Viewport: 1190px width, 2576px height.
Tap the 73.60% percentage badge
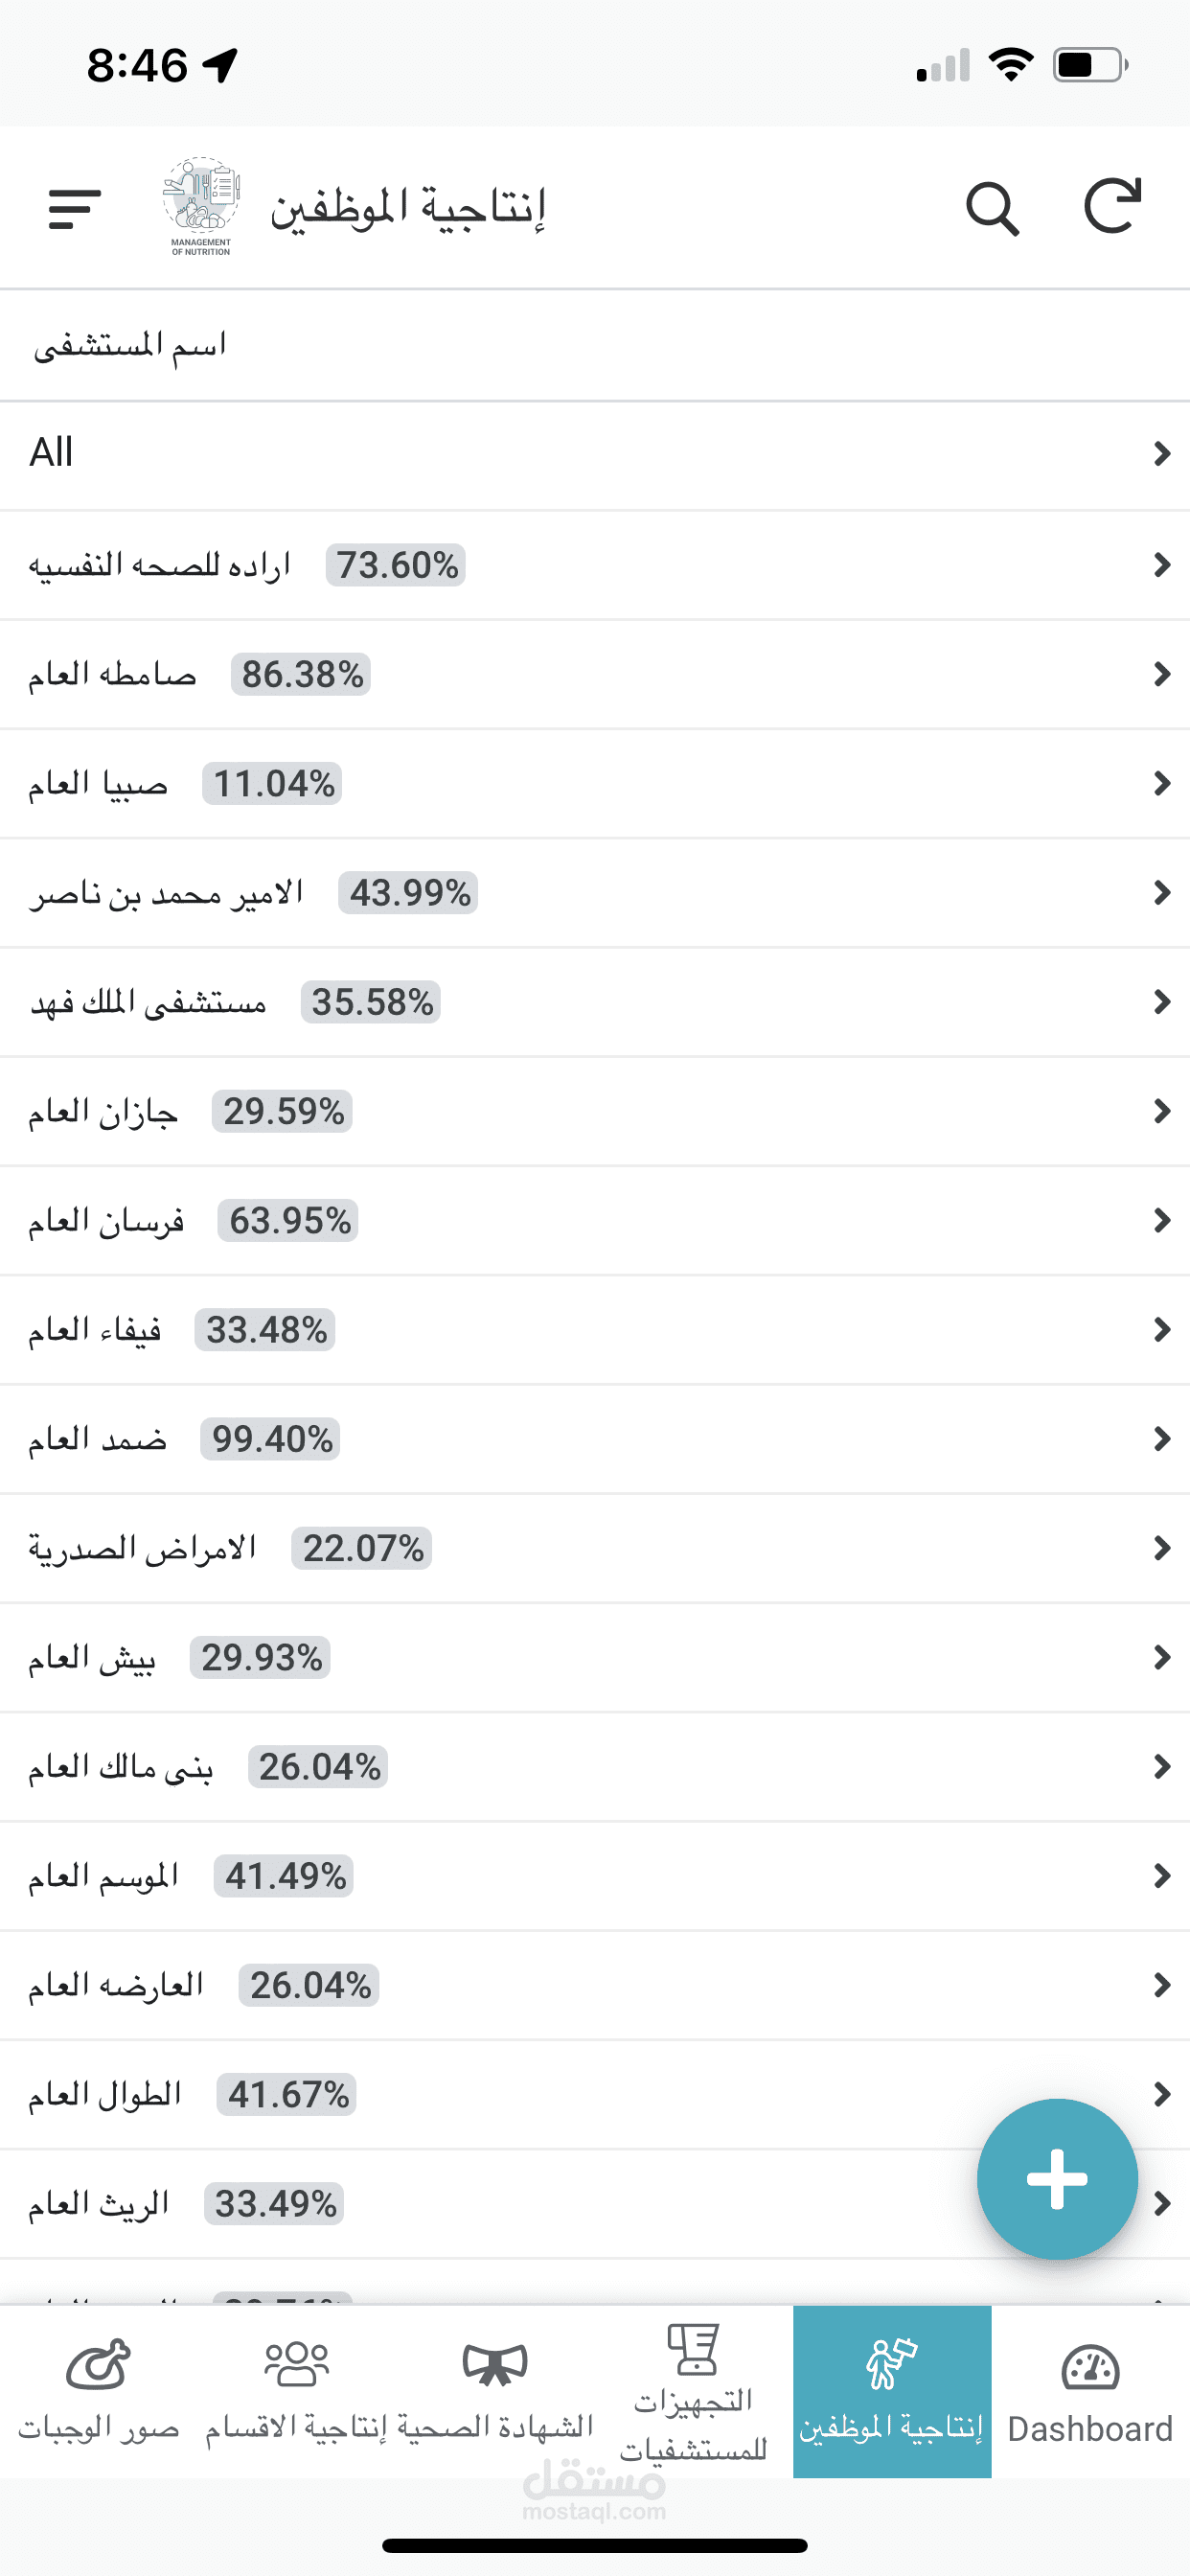point(396,566)
